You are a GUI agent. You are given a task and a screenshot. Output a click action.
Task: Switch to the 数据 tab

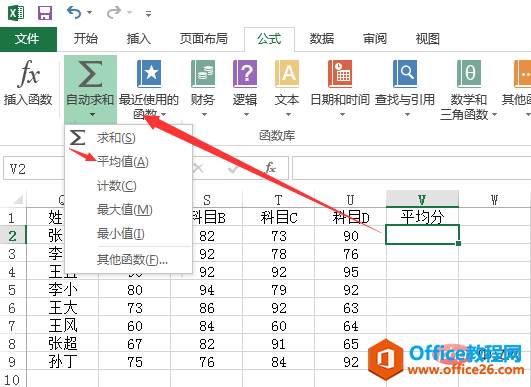322,39
